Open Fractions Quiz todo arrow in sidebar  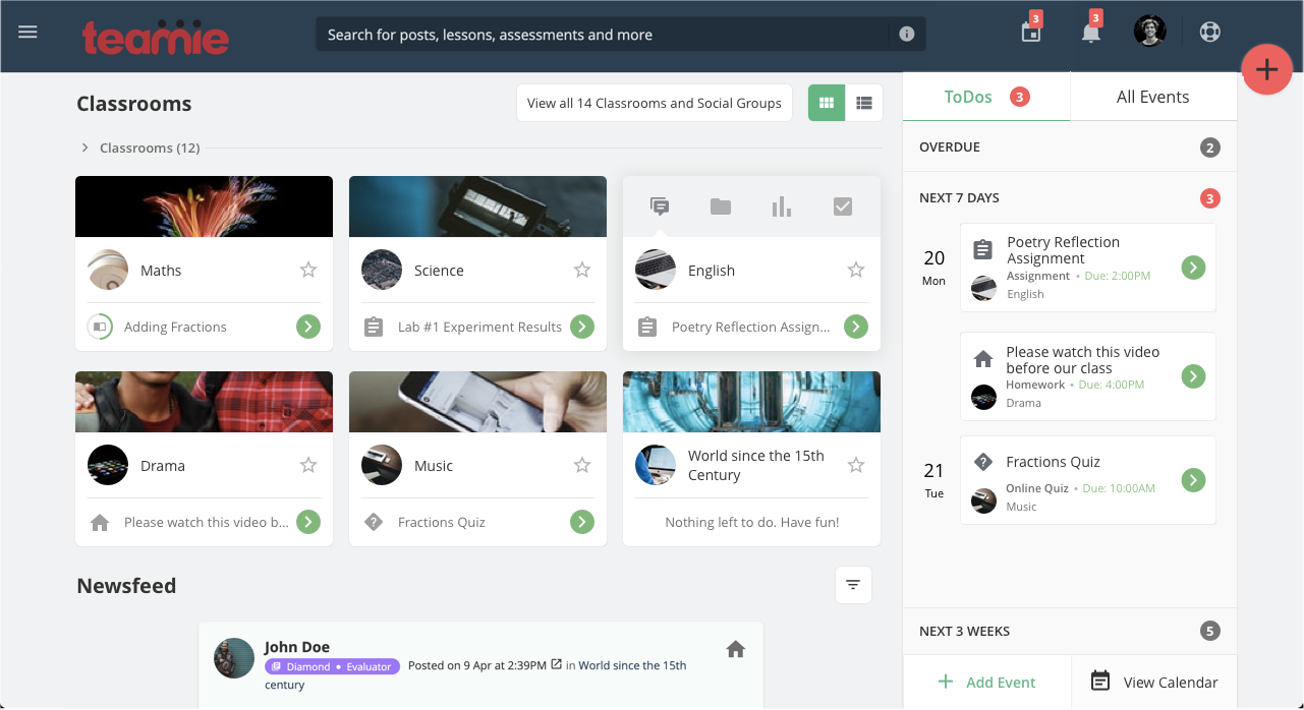1193,480
